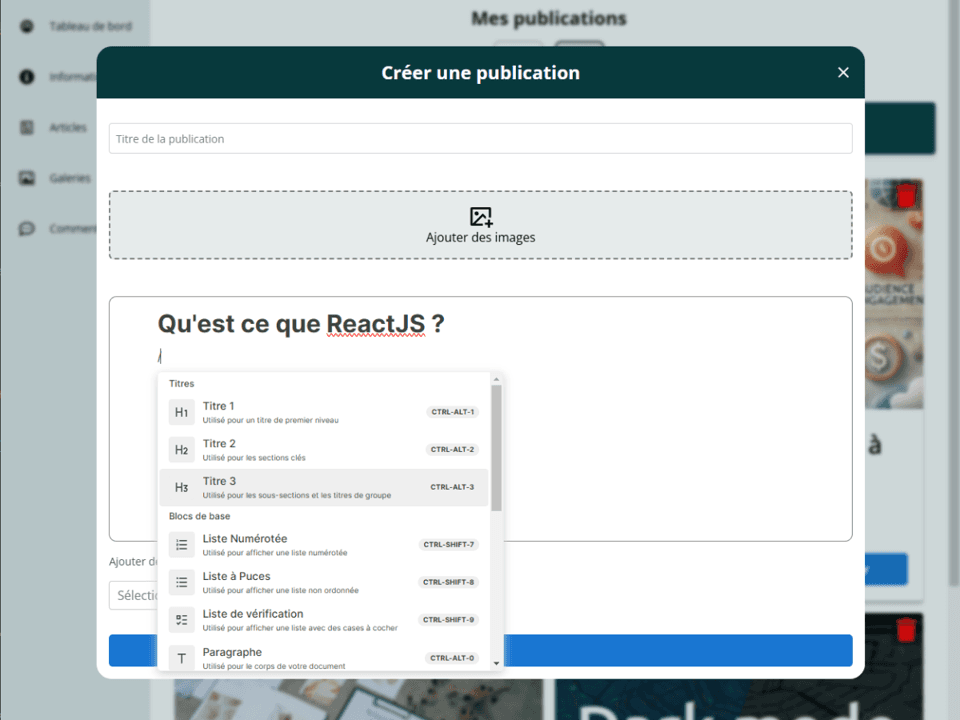The image size is (960, 720).
Task: Click the bullet list icon for Liste à Puces
Action: (181, 582)
